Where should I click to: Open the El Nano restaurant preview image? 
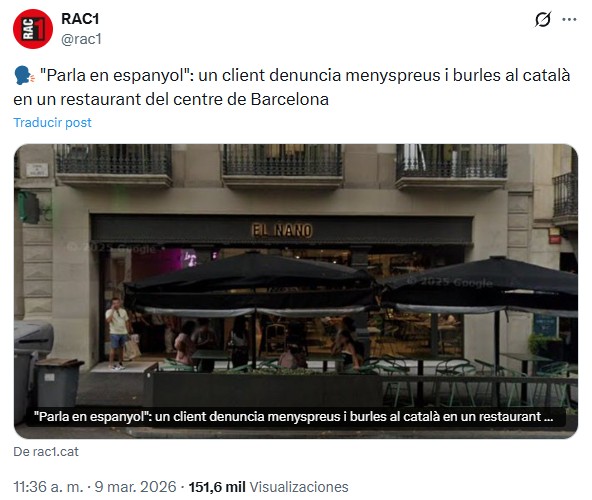coord(296,291)
